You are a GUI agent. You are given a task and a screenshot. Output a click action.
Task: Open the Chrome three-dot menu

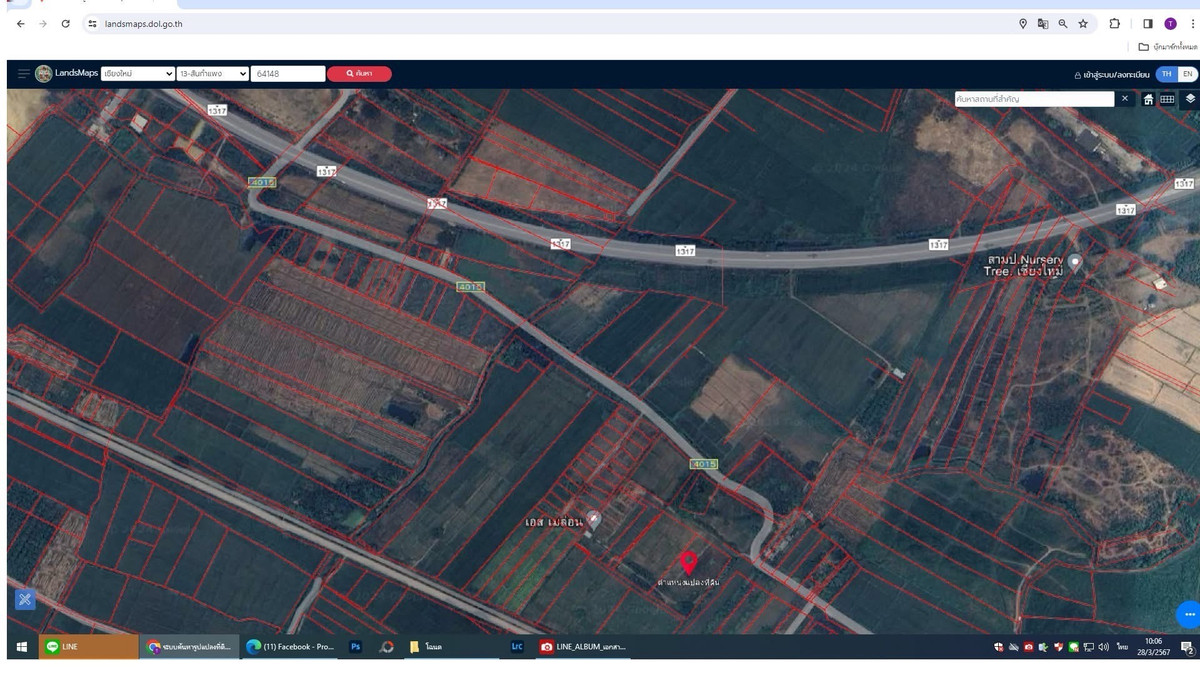click(1192, 24)
